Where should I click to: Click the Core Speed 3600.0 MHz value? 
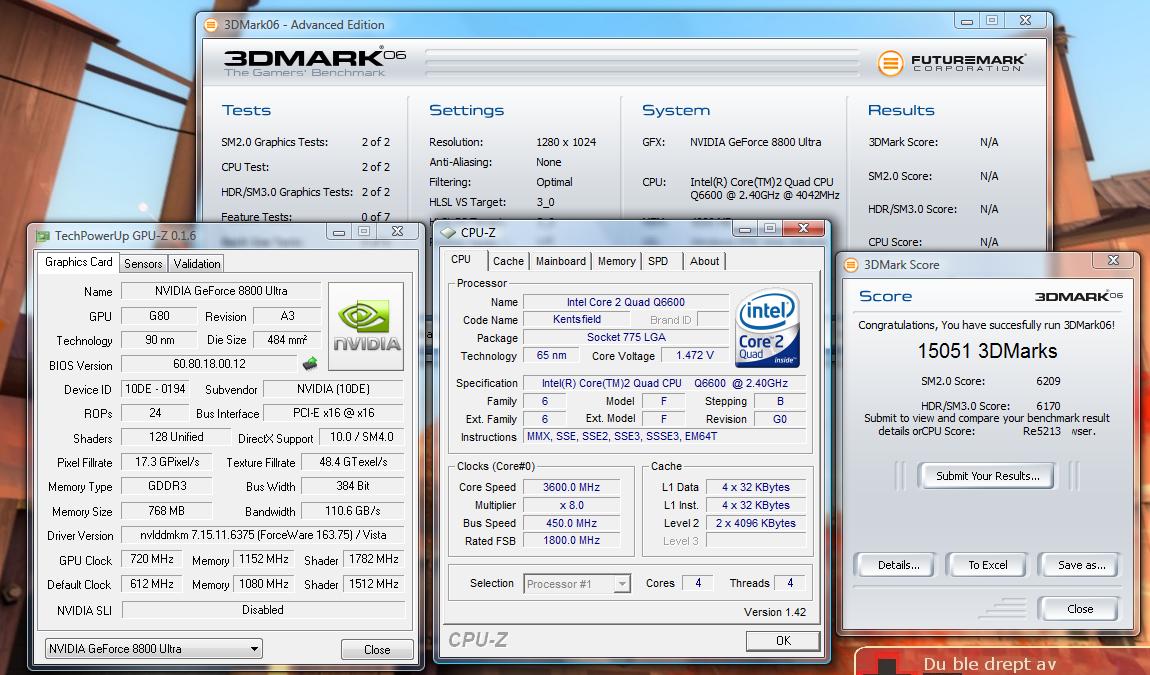click(571, 487)
